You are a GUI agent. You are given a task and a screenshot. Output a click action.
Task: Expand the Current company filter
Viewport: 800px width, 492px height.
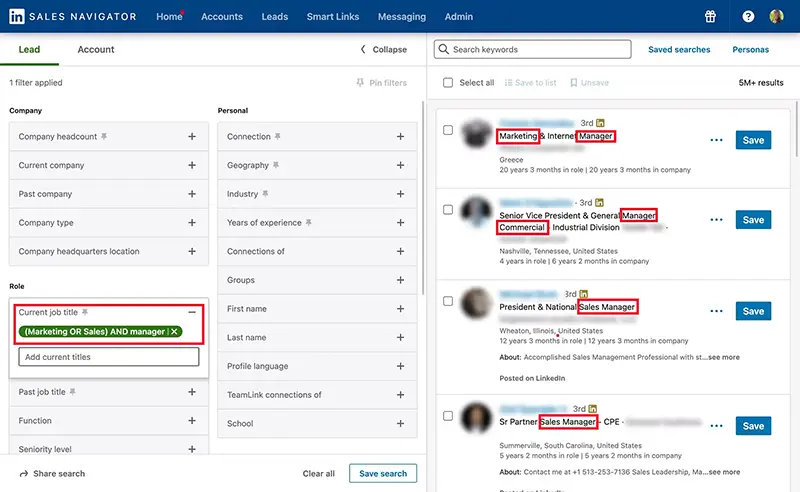coord(192,165)
